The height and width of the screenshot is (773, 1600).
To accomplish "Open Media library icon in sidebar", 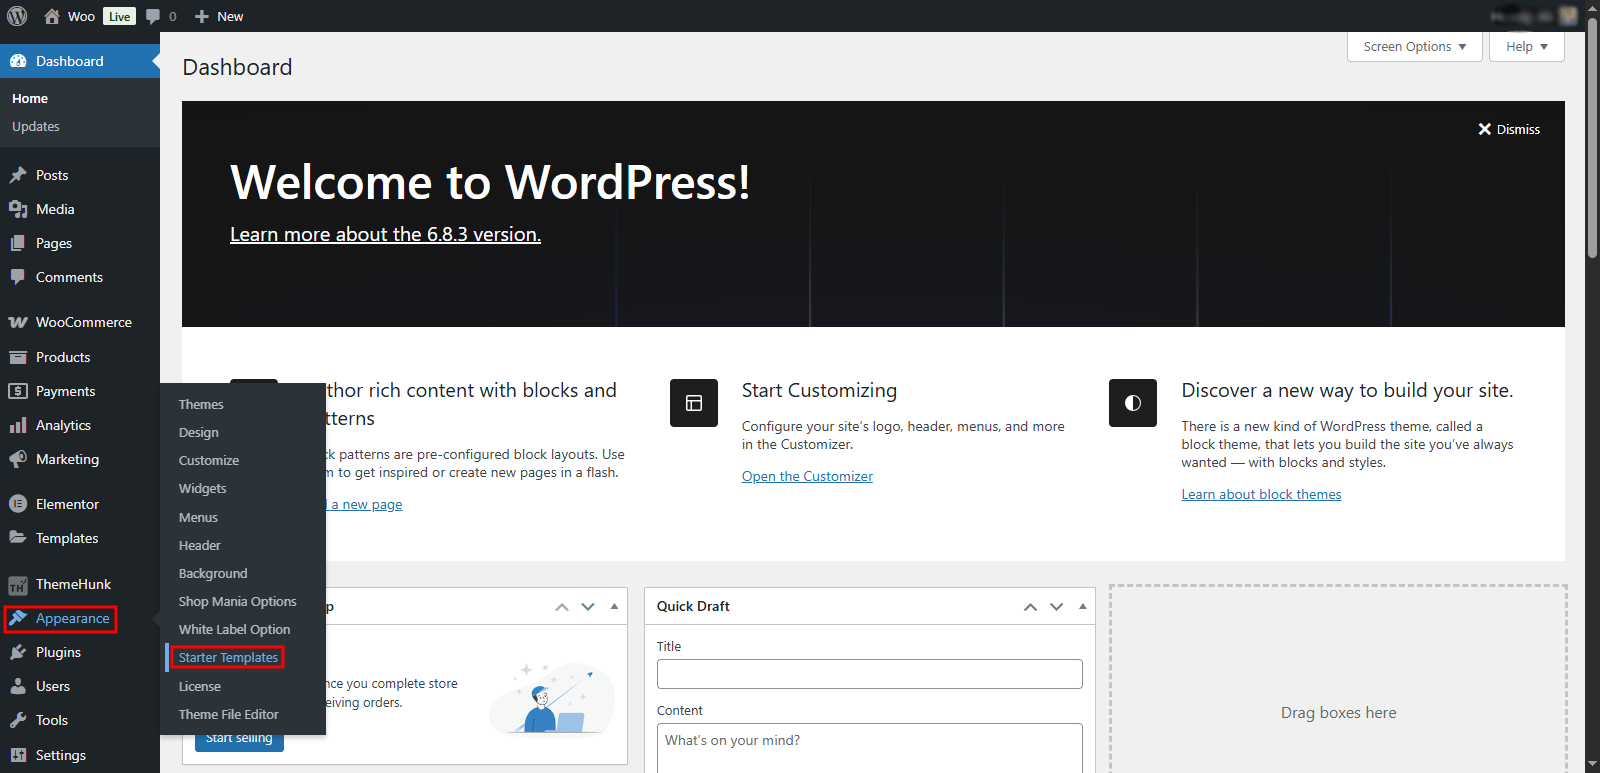I will tap(18, 209).
